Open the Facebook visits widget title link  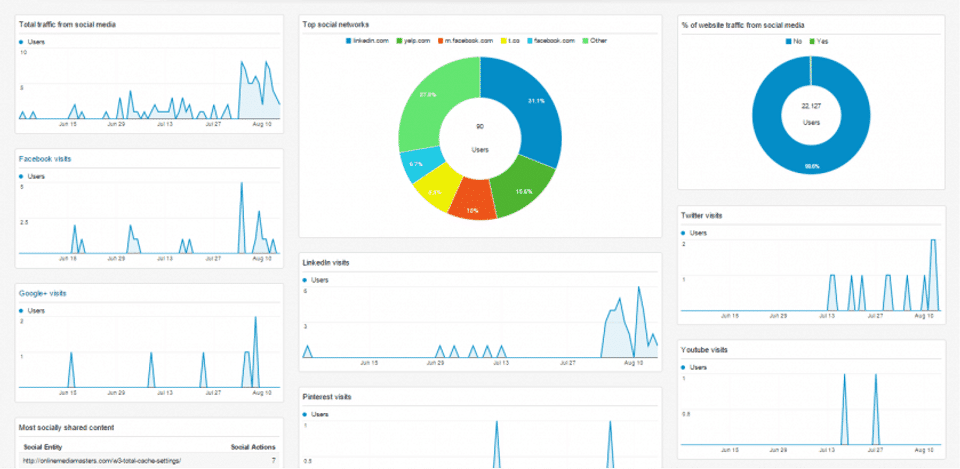click(45, 159)
